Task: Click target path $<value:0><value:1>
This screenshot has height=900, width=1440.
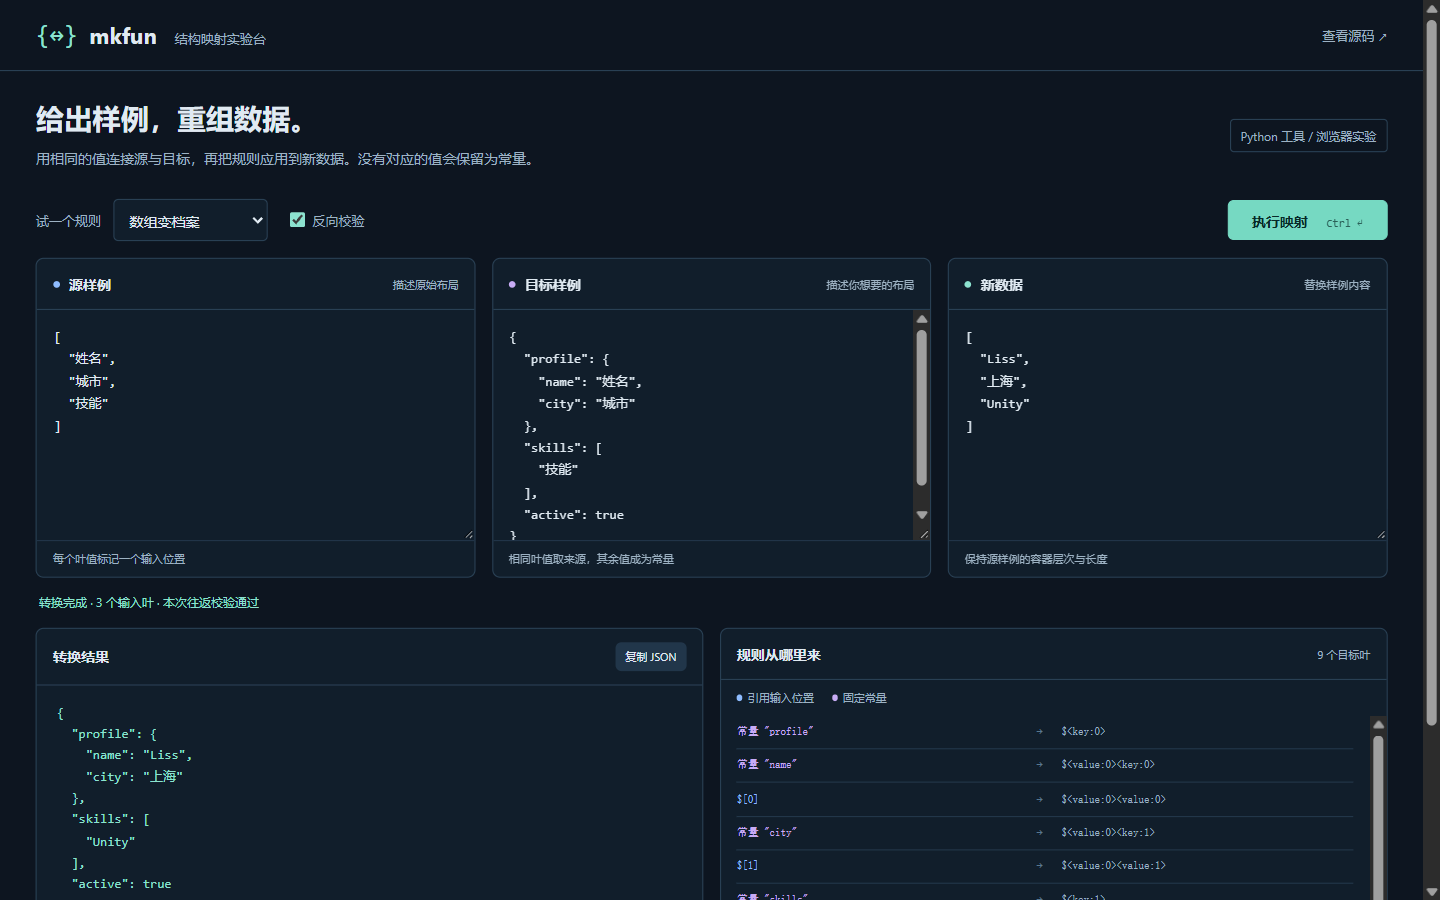Action: point(1113,866)
